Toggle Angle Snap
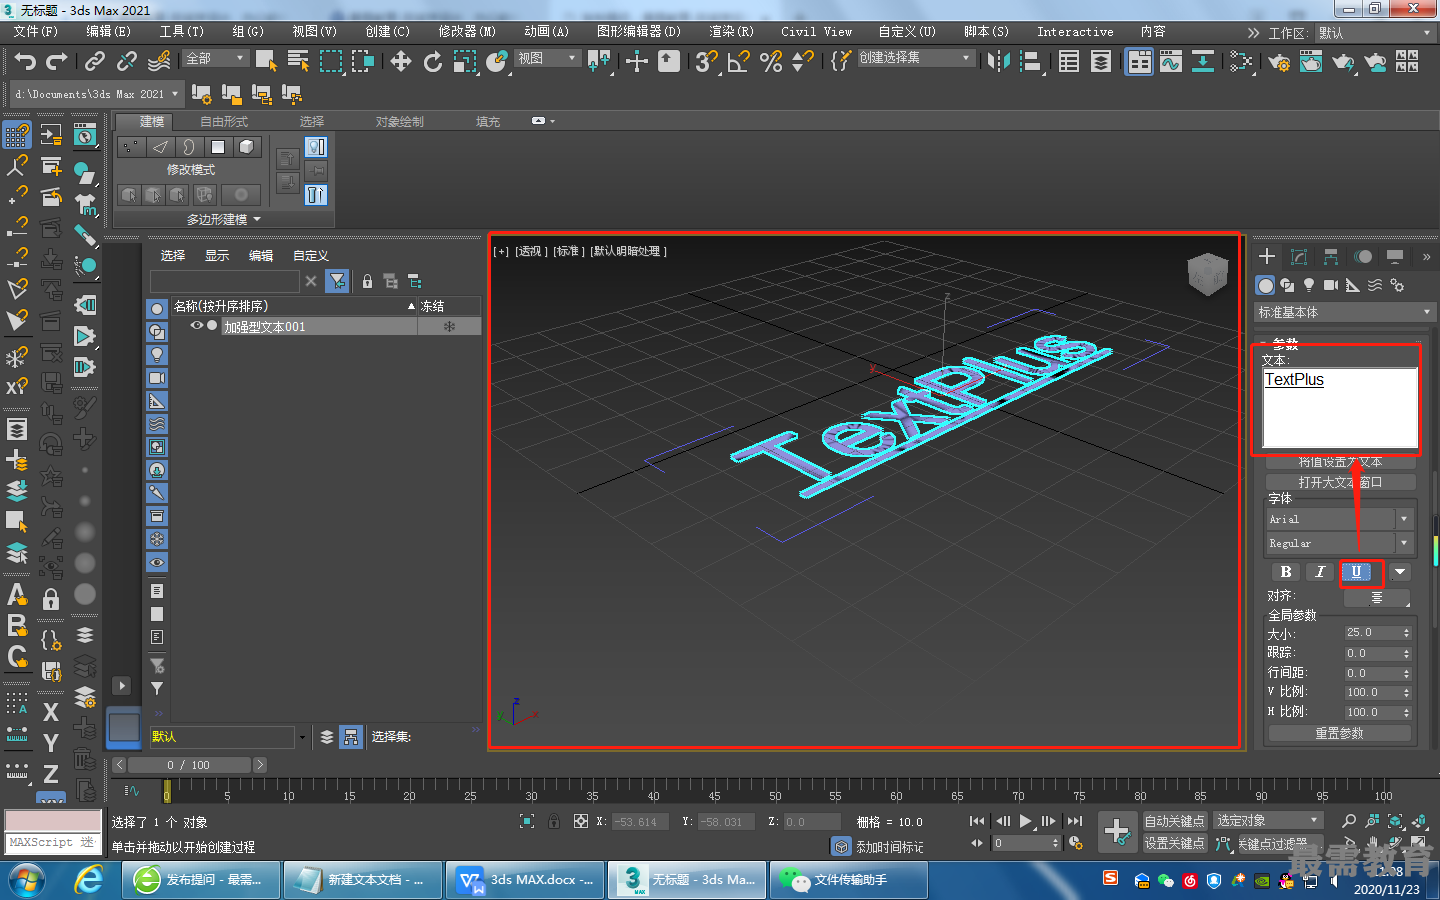Screen dimensions: 1440x900 739,62
